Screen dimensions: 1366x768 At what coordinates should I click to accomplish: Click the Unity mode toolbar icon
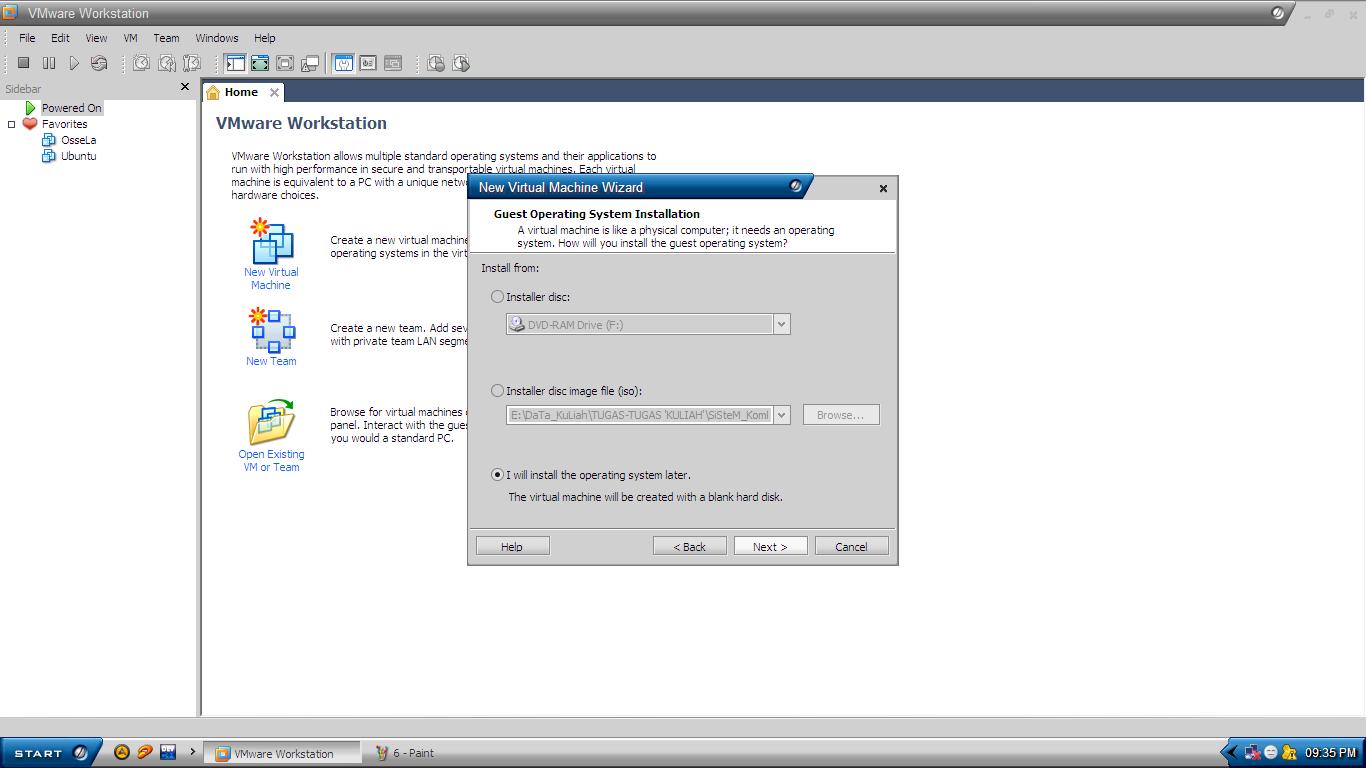[310, 63]
